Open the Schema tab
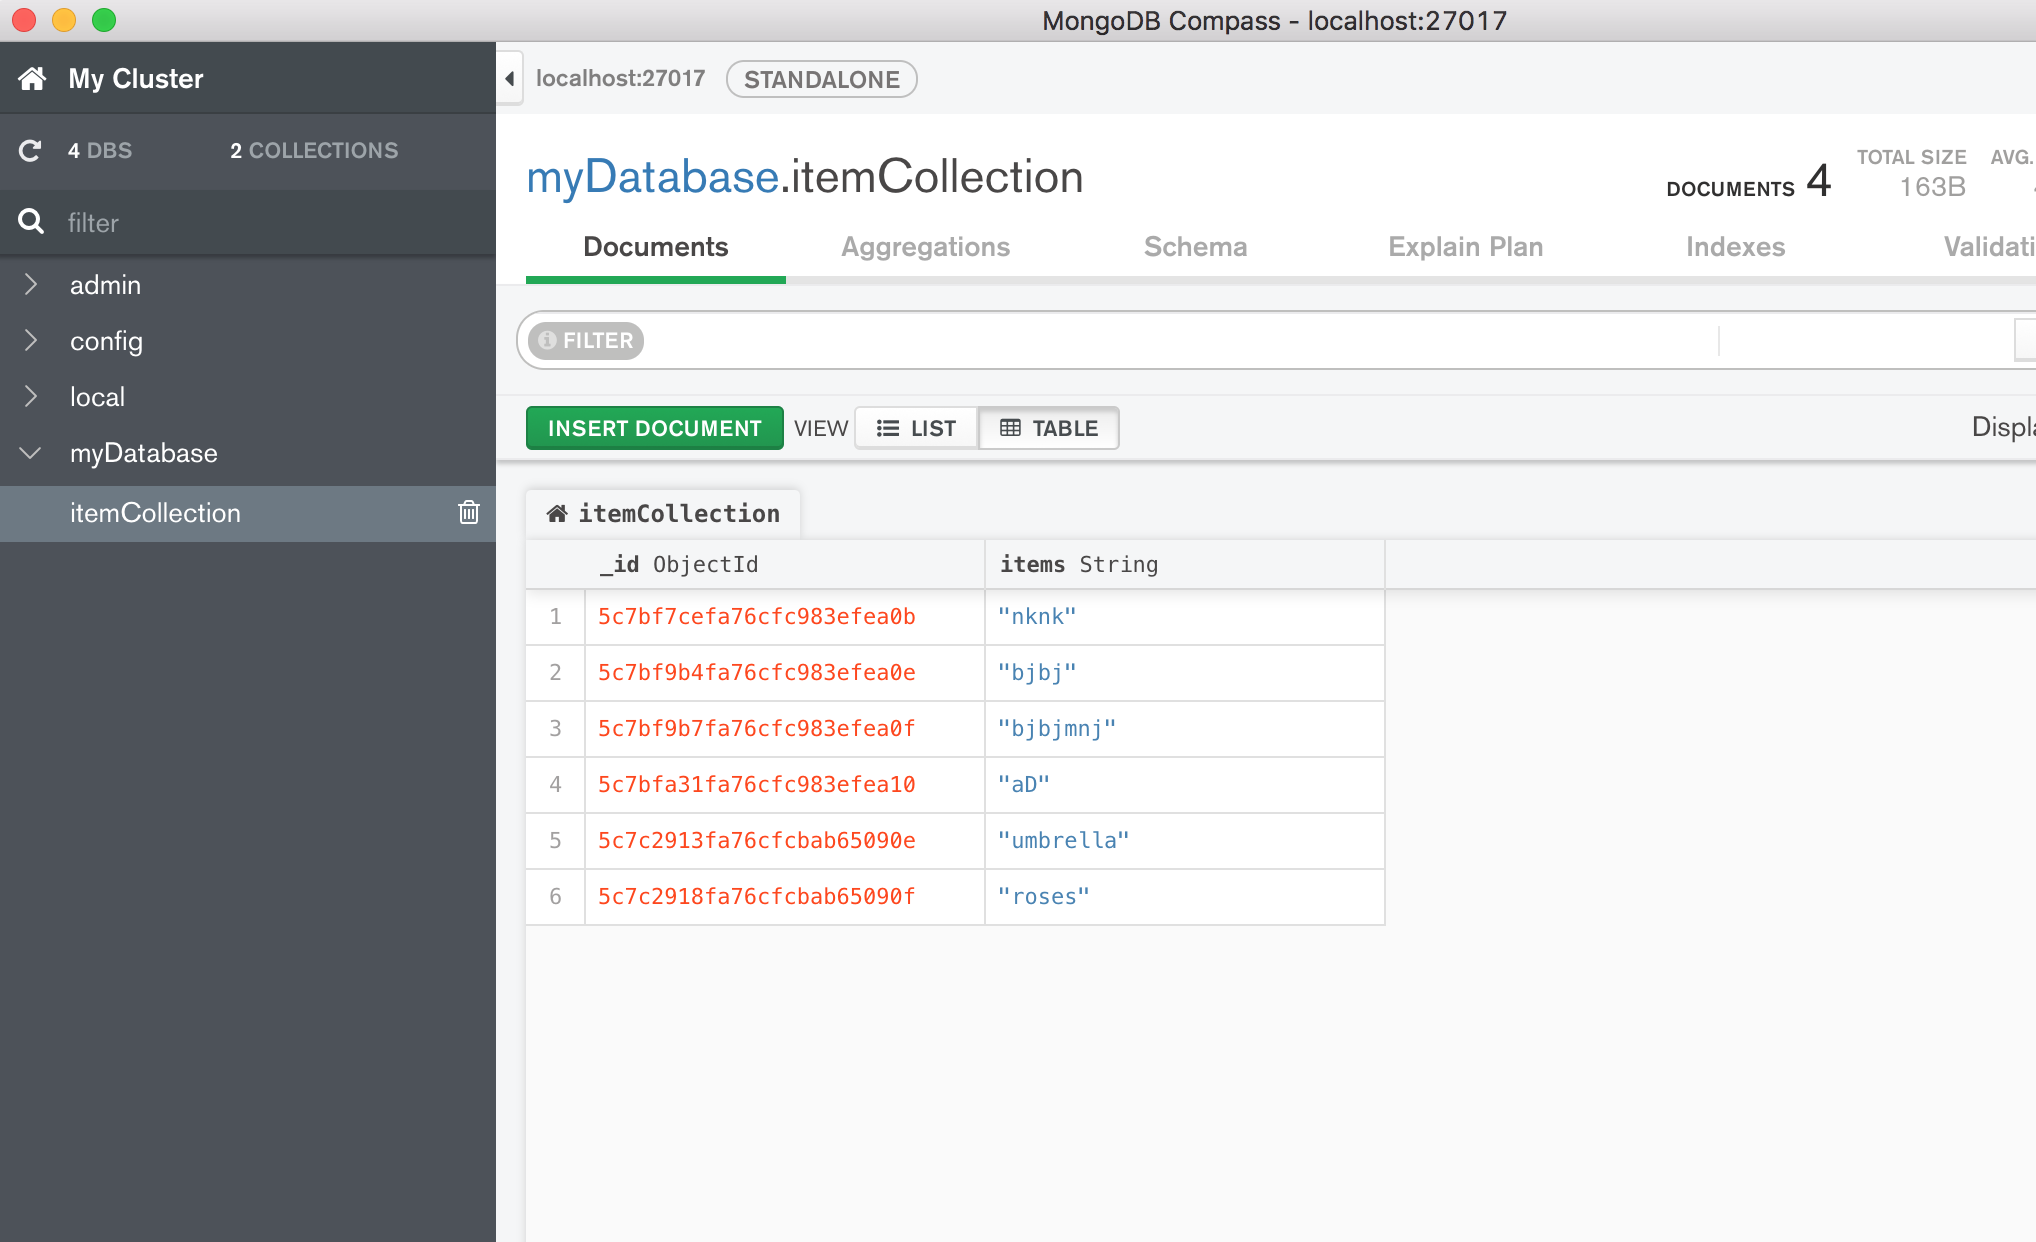Screen dimensions: 2036x1242 coord(1195,247)
